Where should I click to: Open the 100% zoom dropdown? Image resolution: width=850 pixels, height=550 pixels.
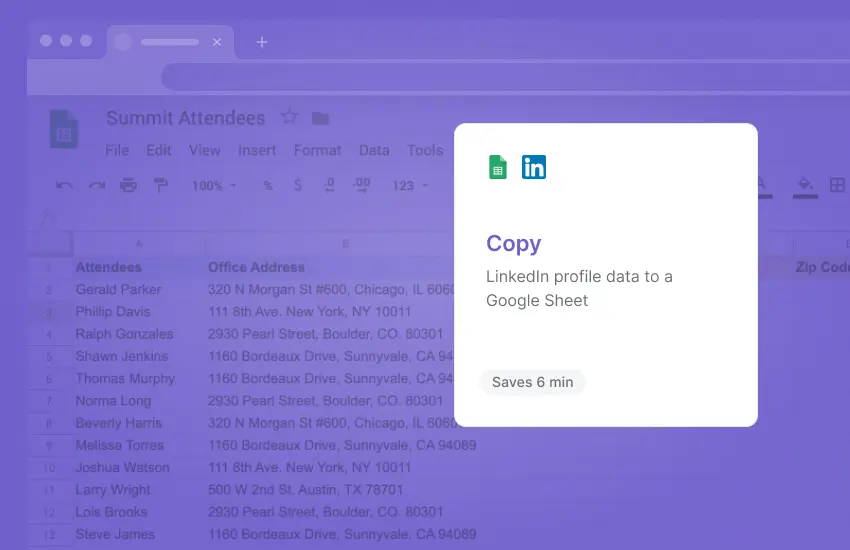tap(214, 186)
